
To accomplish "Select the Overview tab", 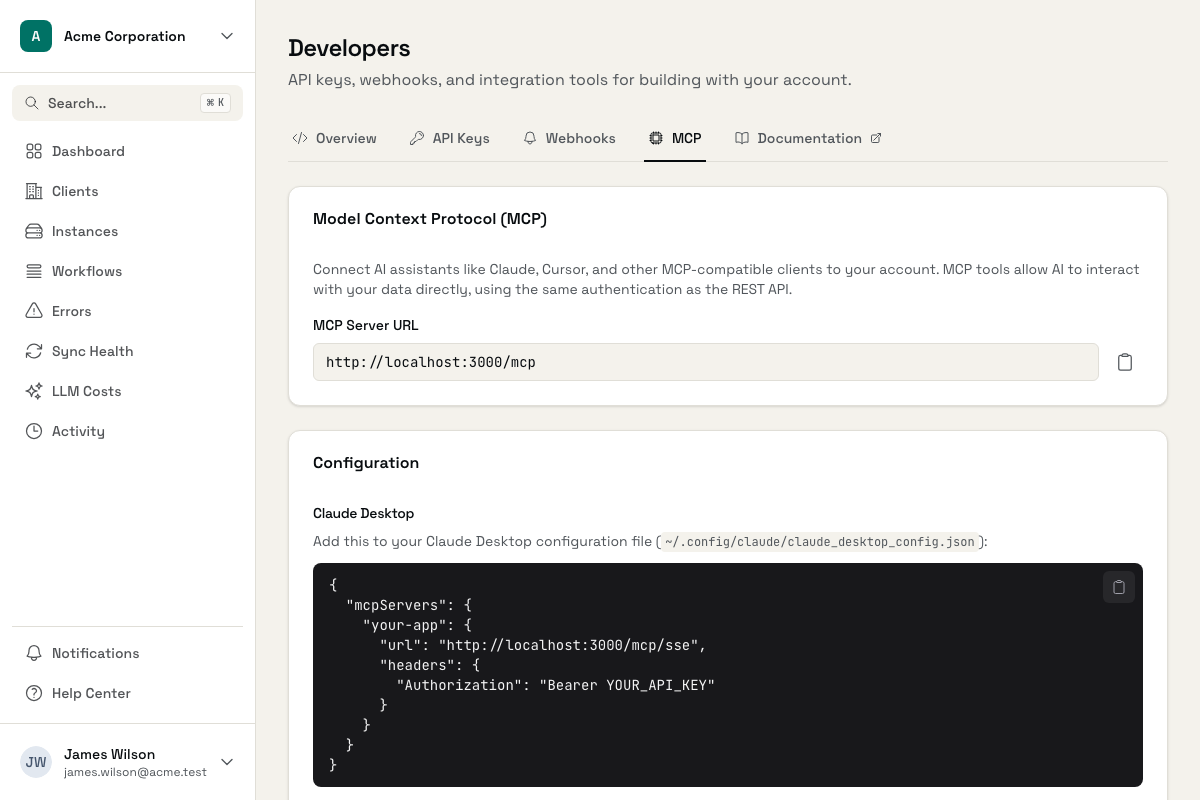I will point(334,138).
